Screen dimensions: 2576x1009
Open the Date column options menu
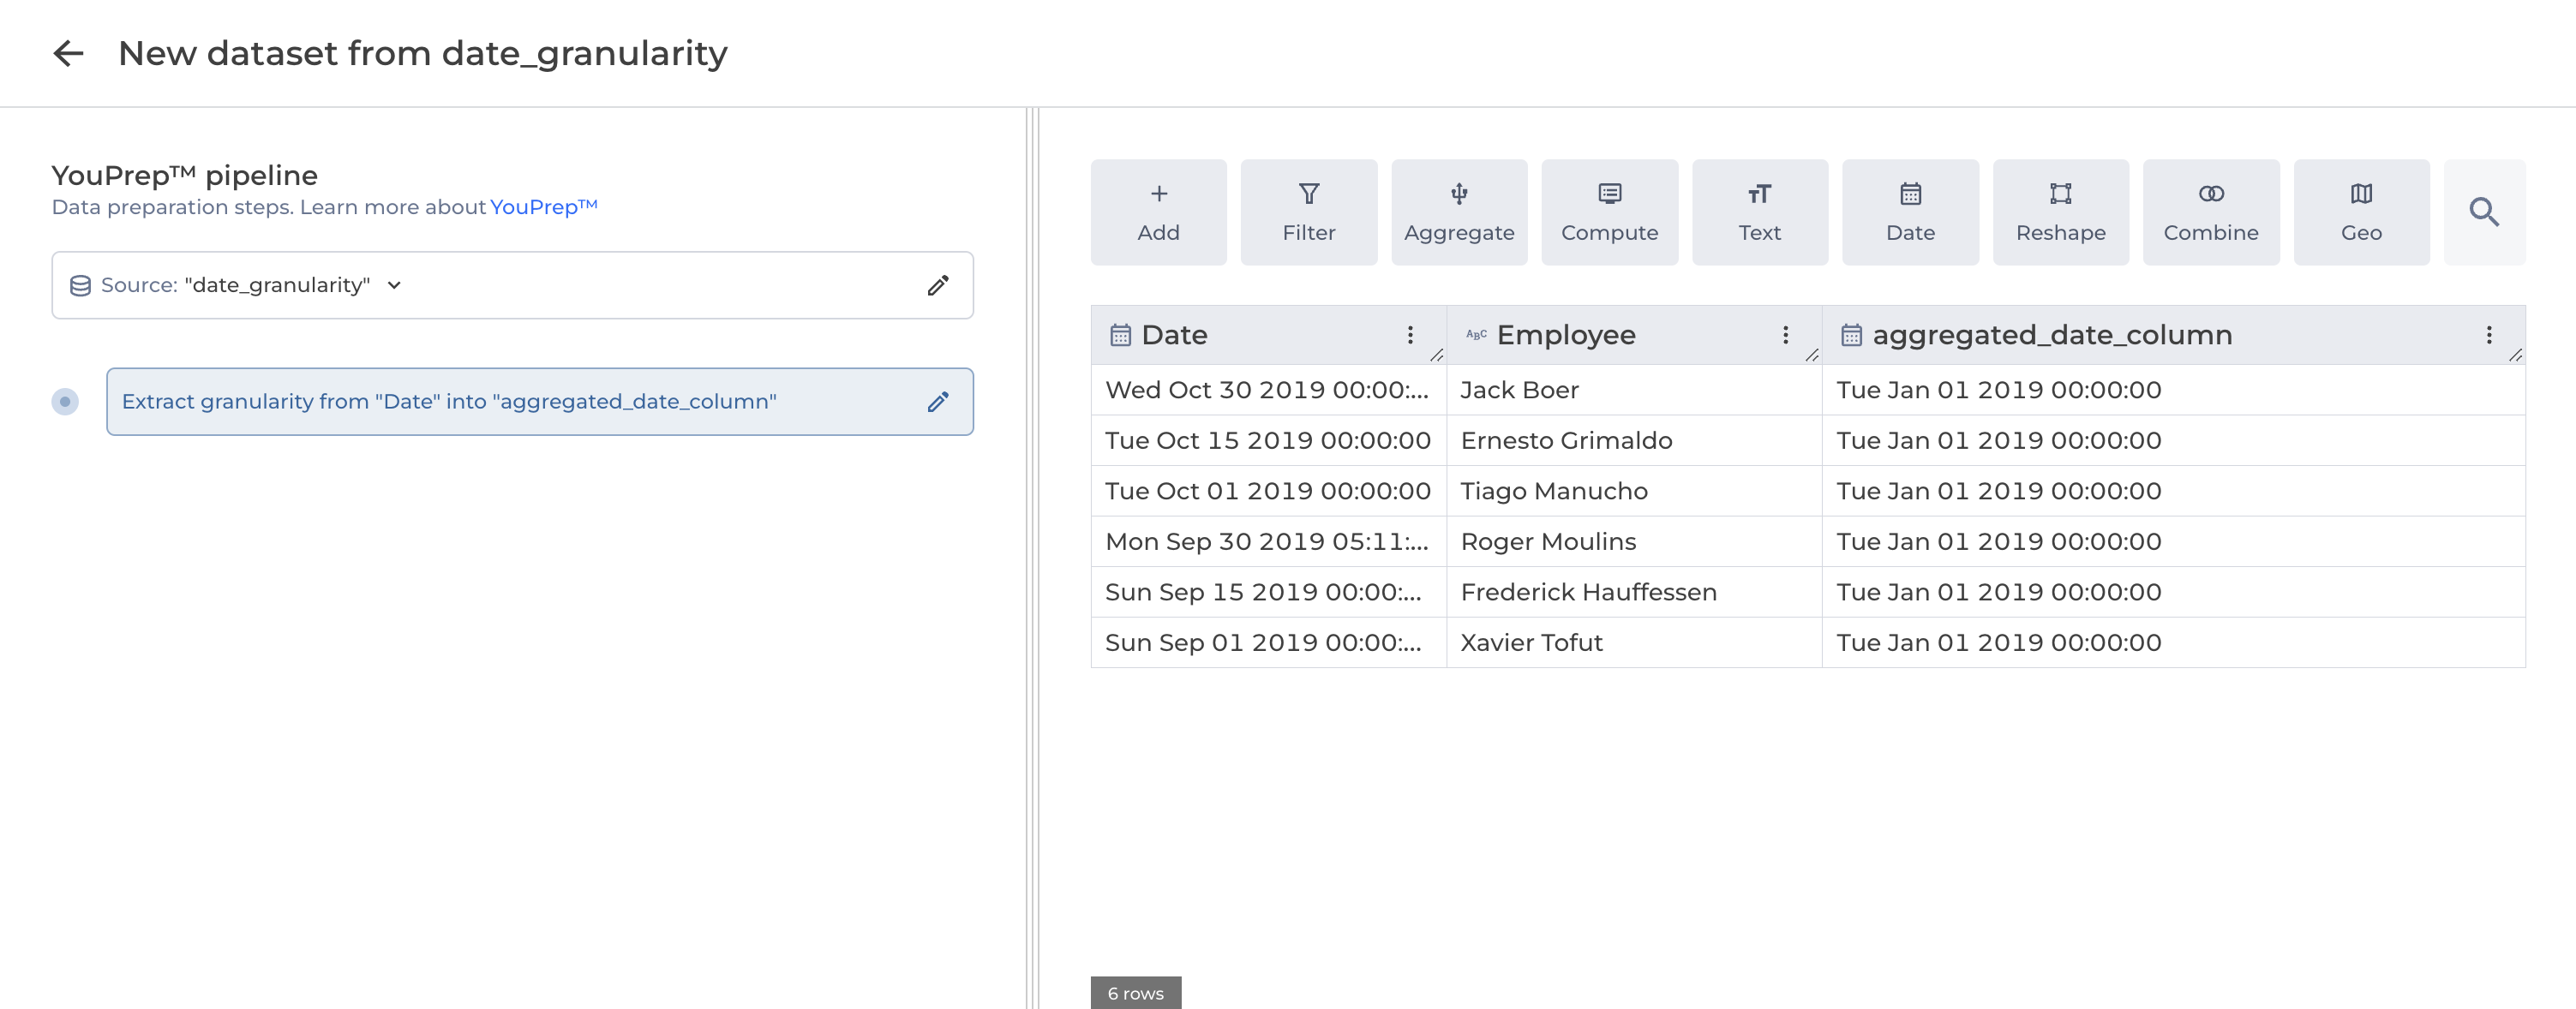coord(1409,335)
